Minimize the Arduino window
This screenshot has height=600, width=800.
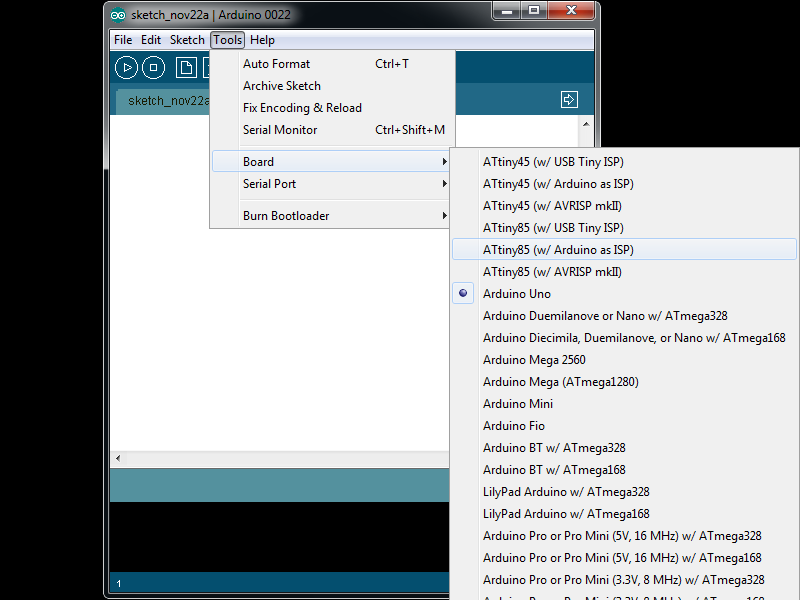(x=507, y=11)
